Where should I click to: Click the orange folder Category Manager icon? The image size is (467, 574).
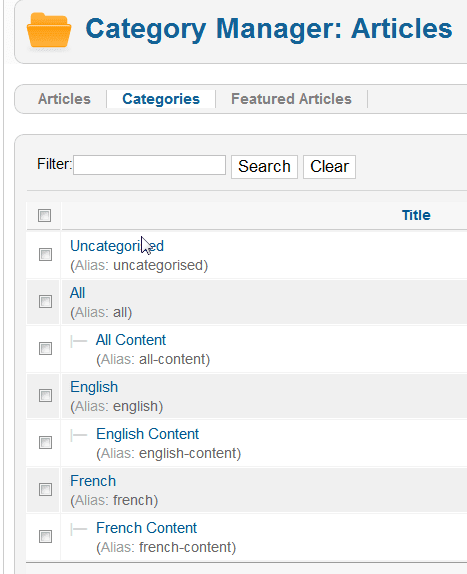pos(49,30)
